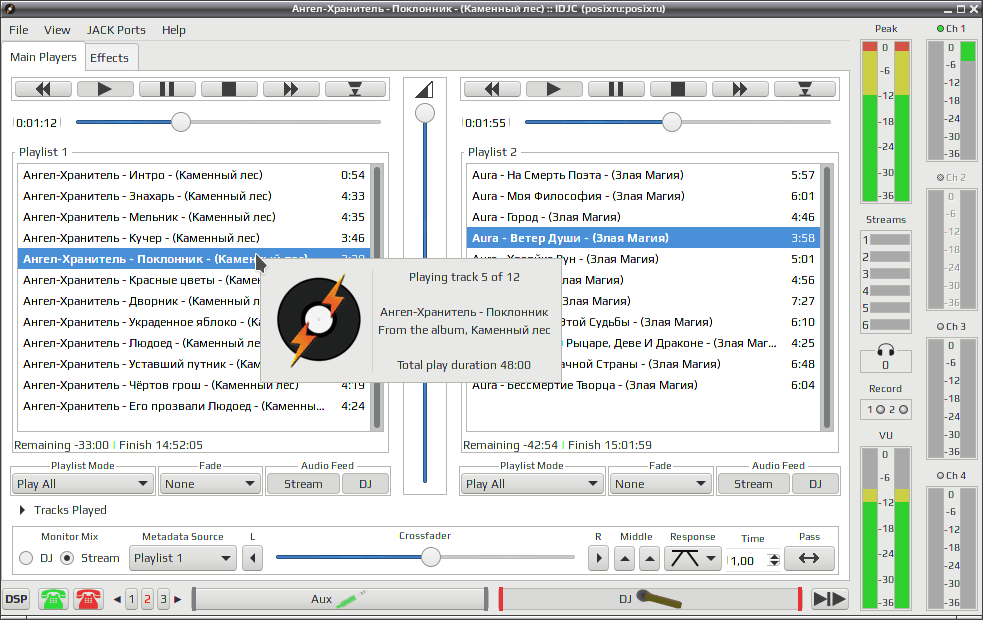983x620 pixels.
Task: Pause the left player (Playlist 1)
Action: pyautogui.click(x=167, y=89)
